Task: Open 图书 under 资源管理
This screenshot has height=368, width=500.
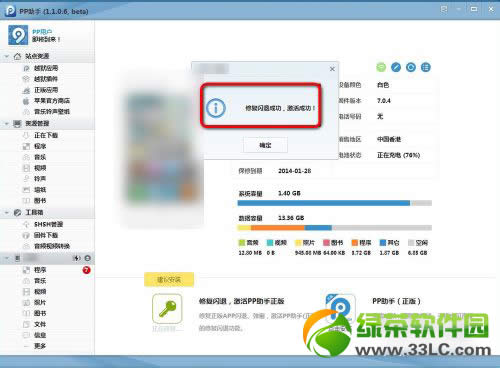Action: tap(40, 201)
